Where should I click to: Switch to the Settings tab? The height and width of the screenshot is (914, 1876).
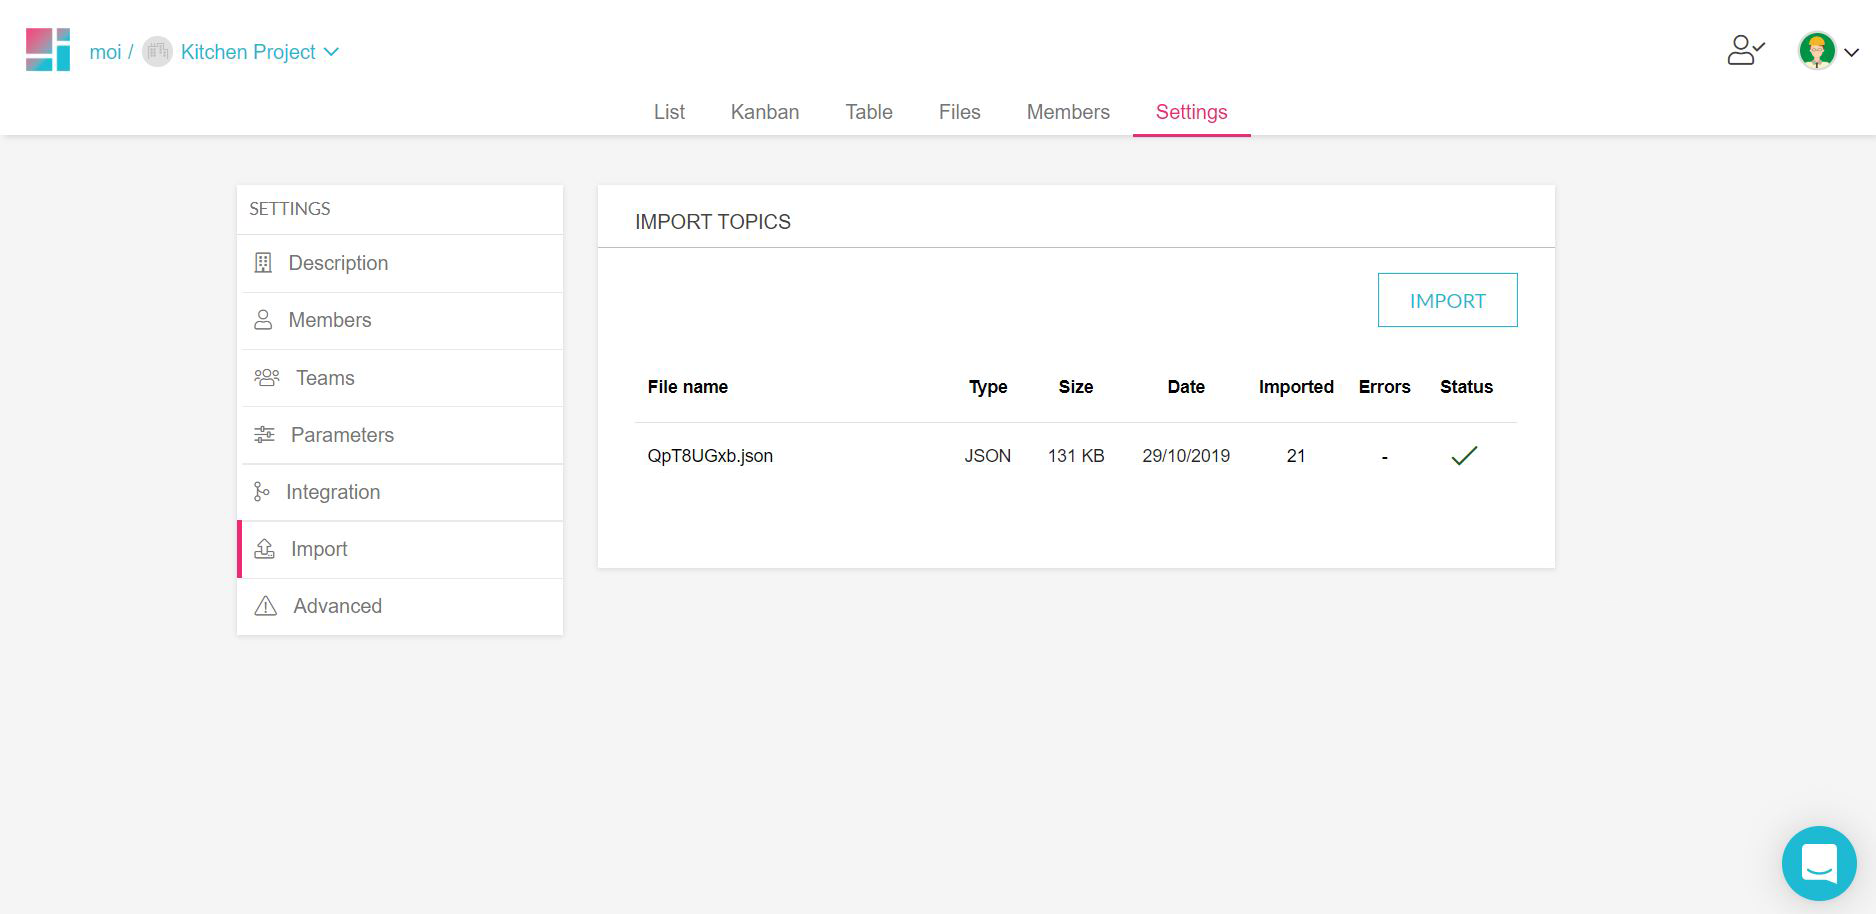[1191, 112]
